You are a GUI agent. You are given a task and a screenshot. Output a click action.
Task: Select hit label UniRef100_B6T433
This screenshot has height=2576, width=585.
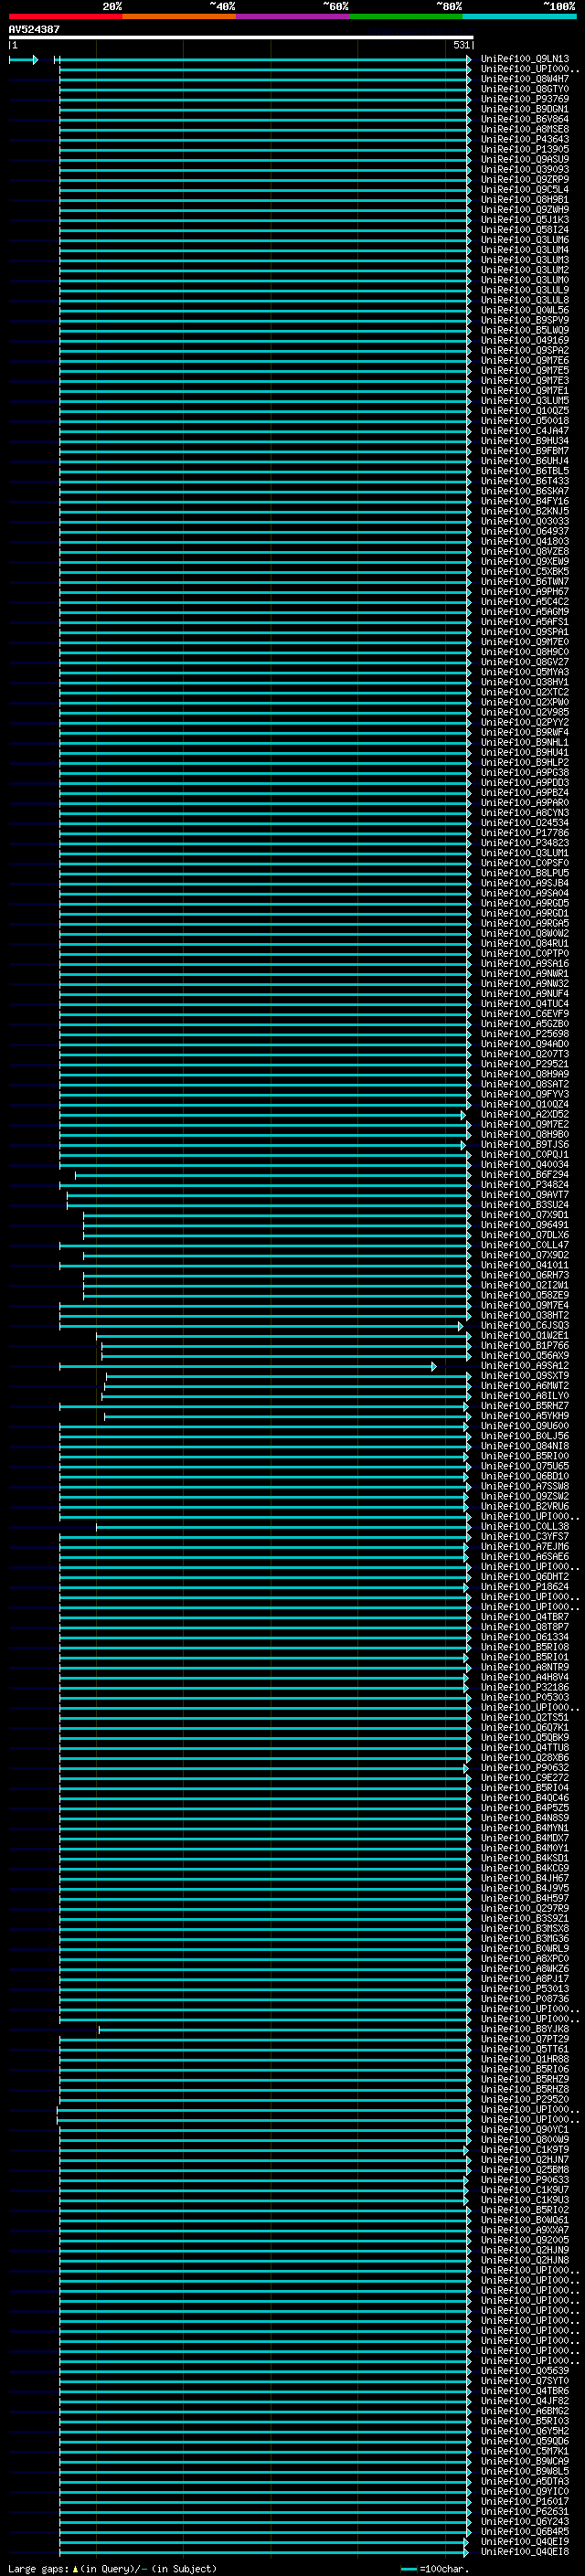click(x=525, y=481)
